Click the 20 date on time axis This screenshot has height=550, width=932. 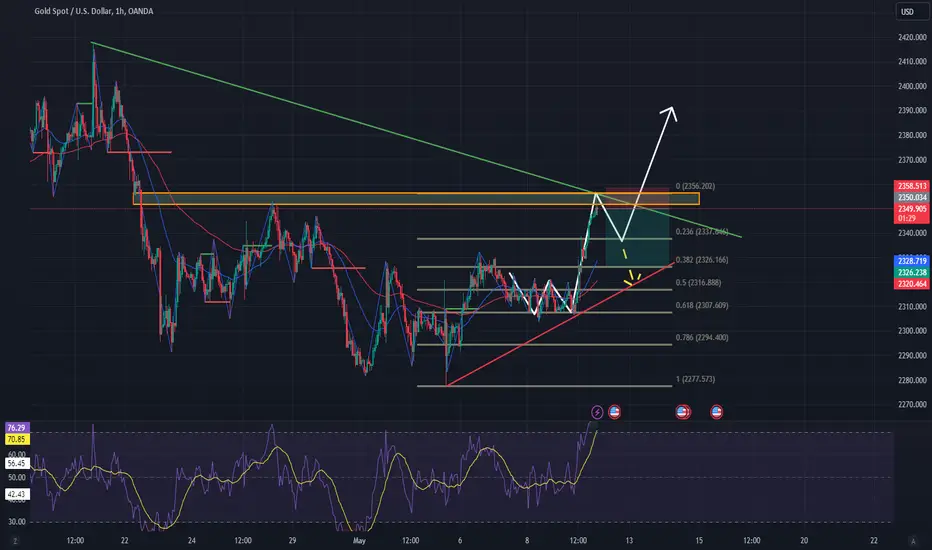pos(804,540)
